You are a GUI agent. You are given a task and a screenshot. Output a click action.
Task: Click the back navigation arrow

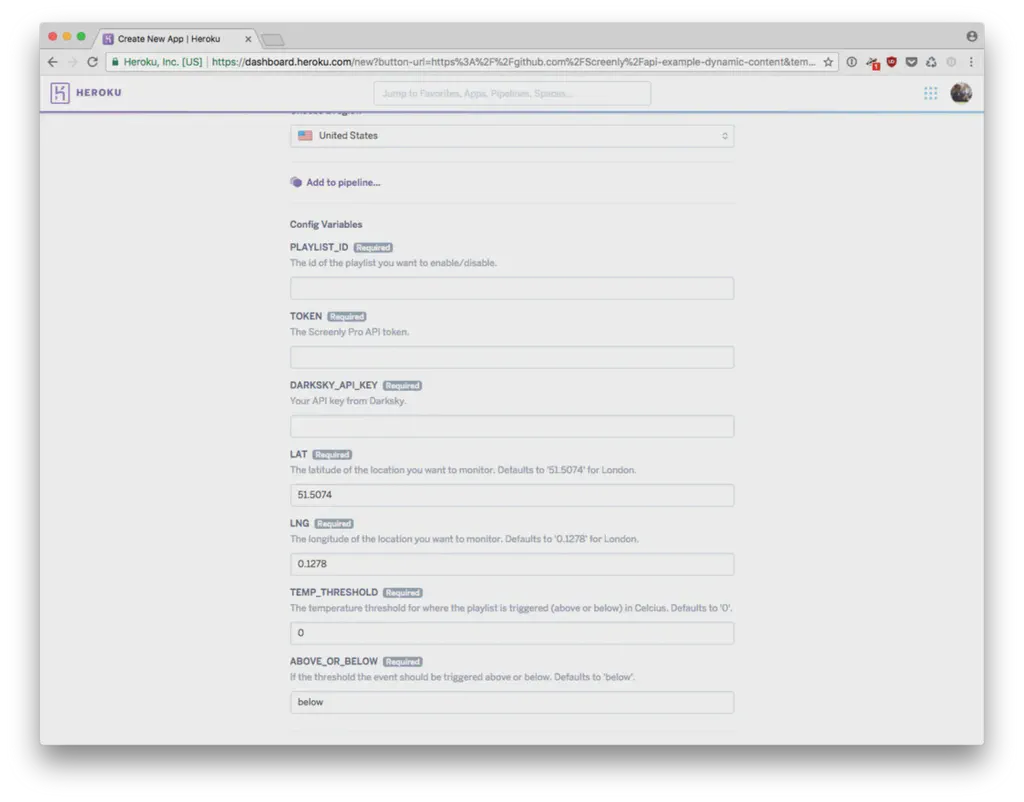pyautogui.click(x=52, y=61)
